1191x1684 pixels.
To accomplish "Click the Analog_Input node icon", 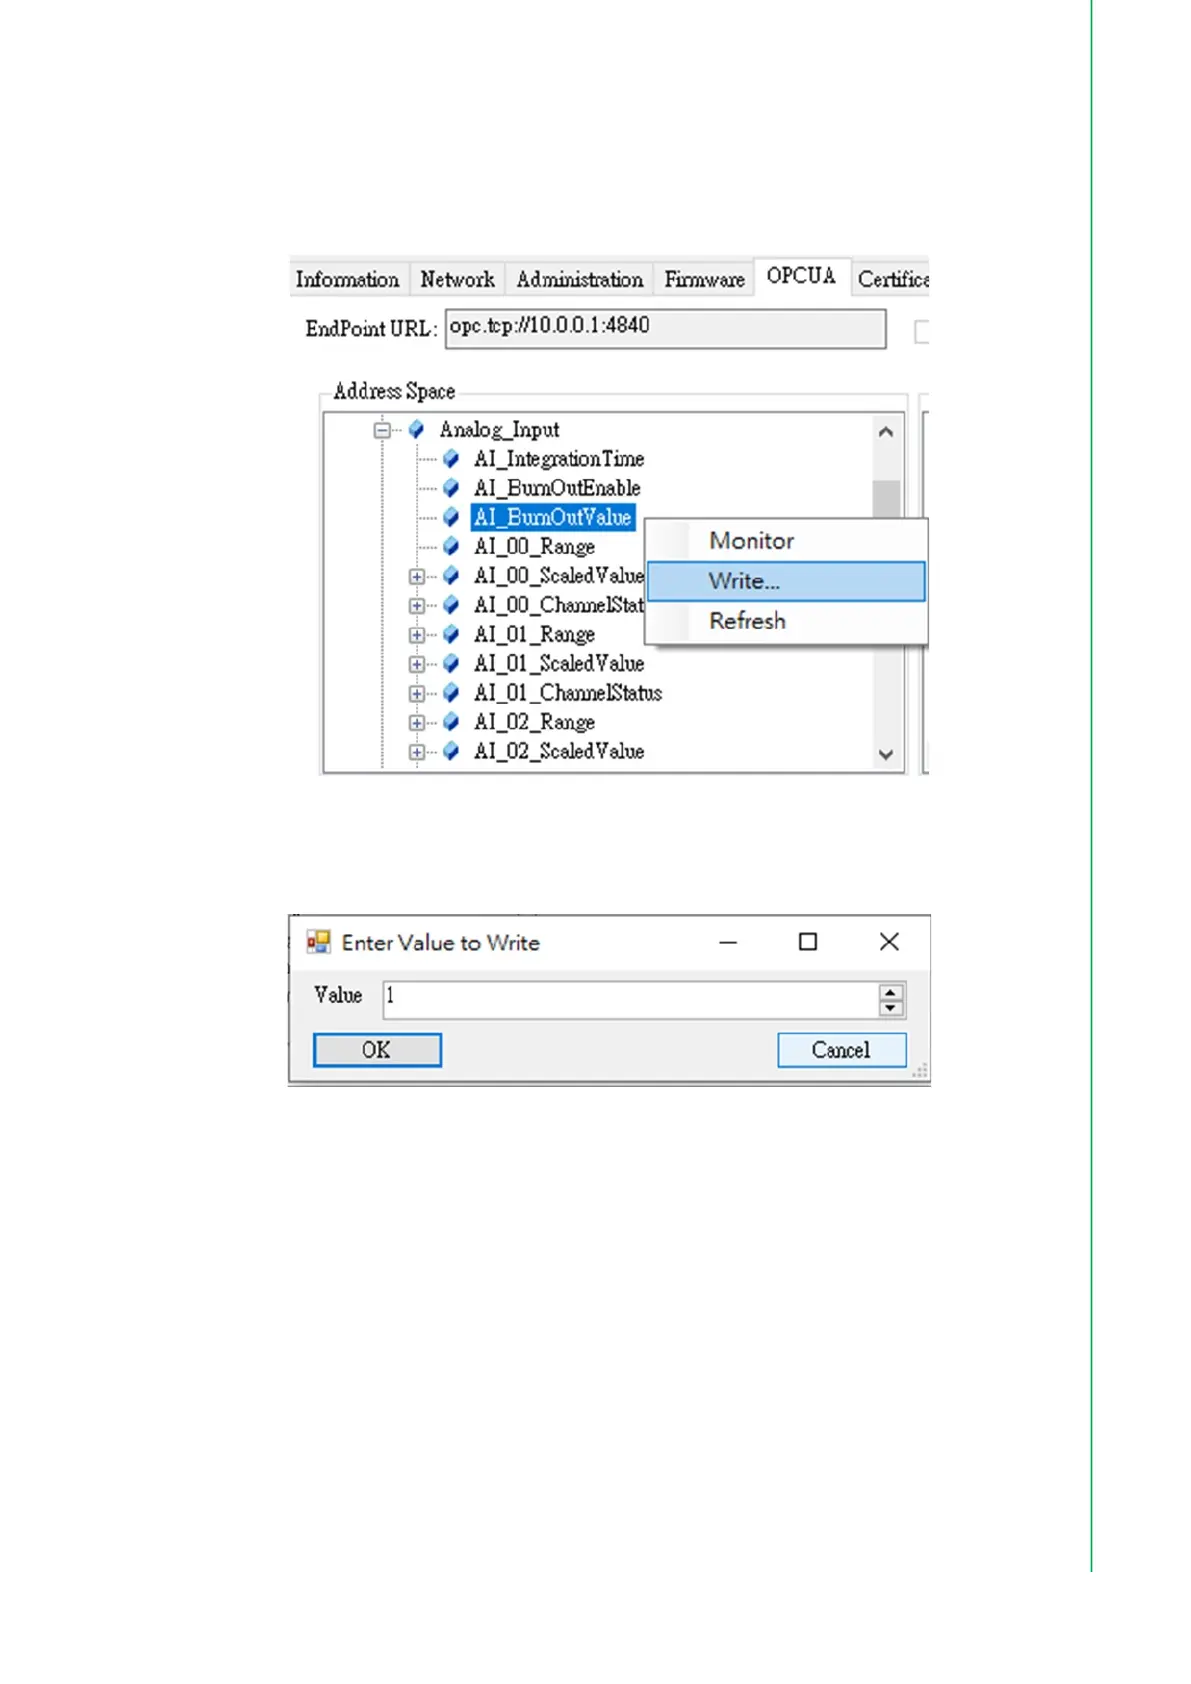I will tap(416, 430).
